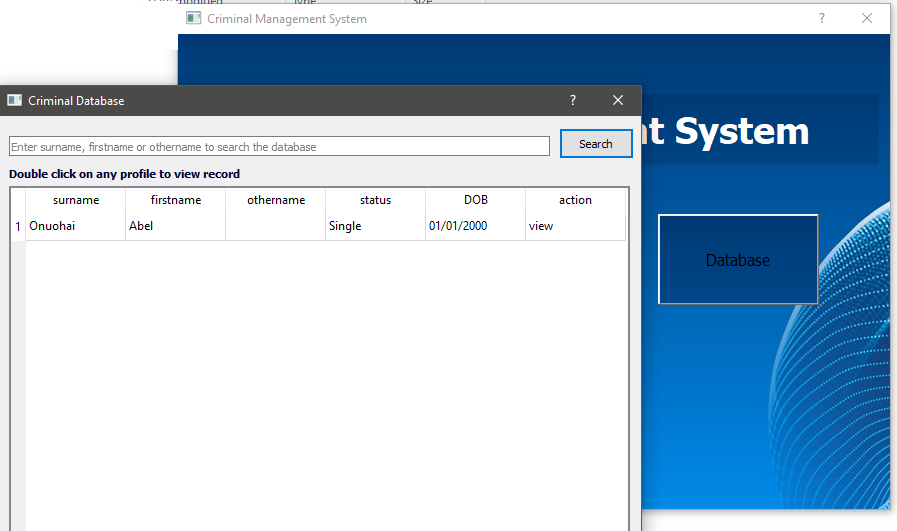Viewport: 897px width, 531px height.
Task: Select the empty othername cell for Onuohai
Action: click(276, 226)
